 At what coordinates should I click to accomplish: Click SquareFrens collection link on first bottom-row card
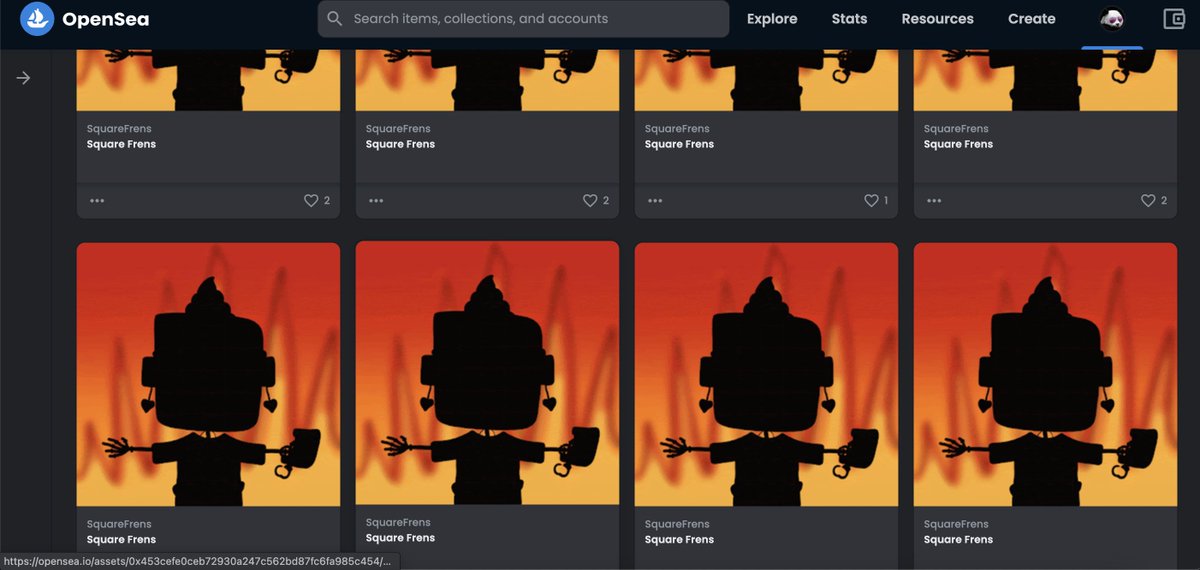[x=119, y=524]
